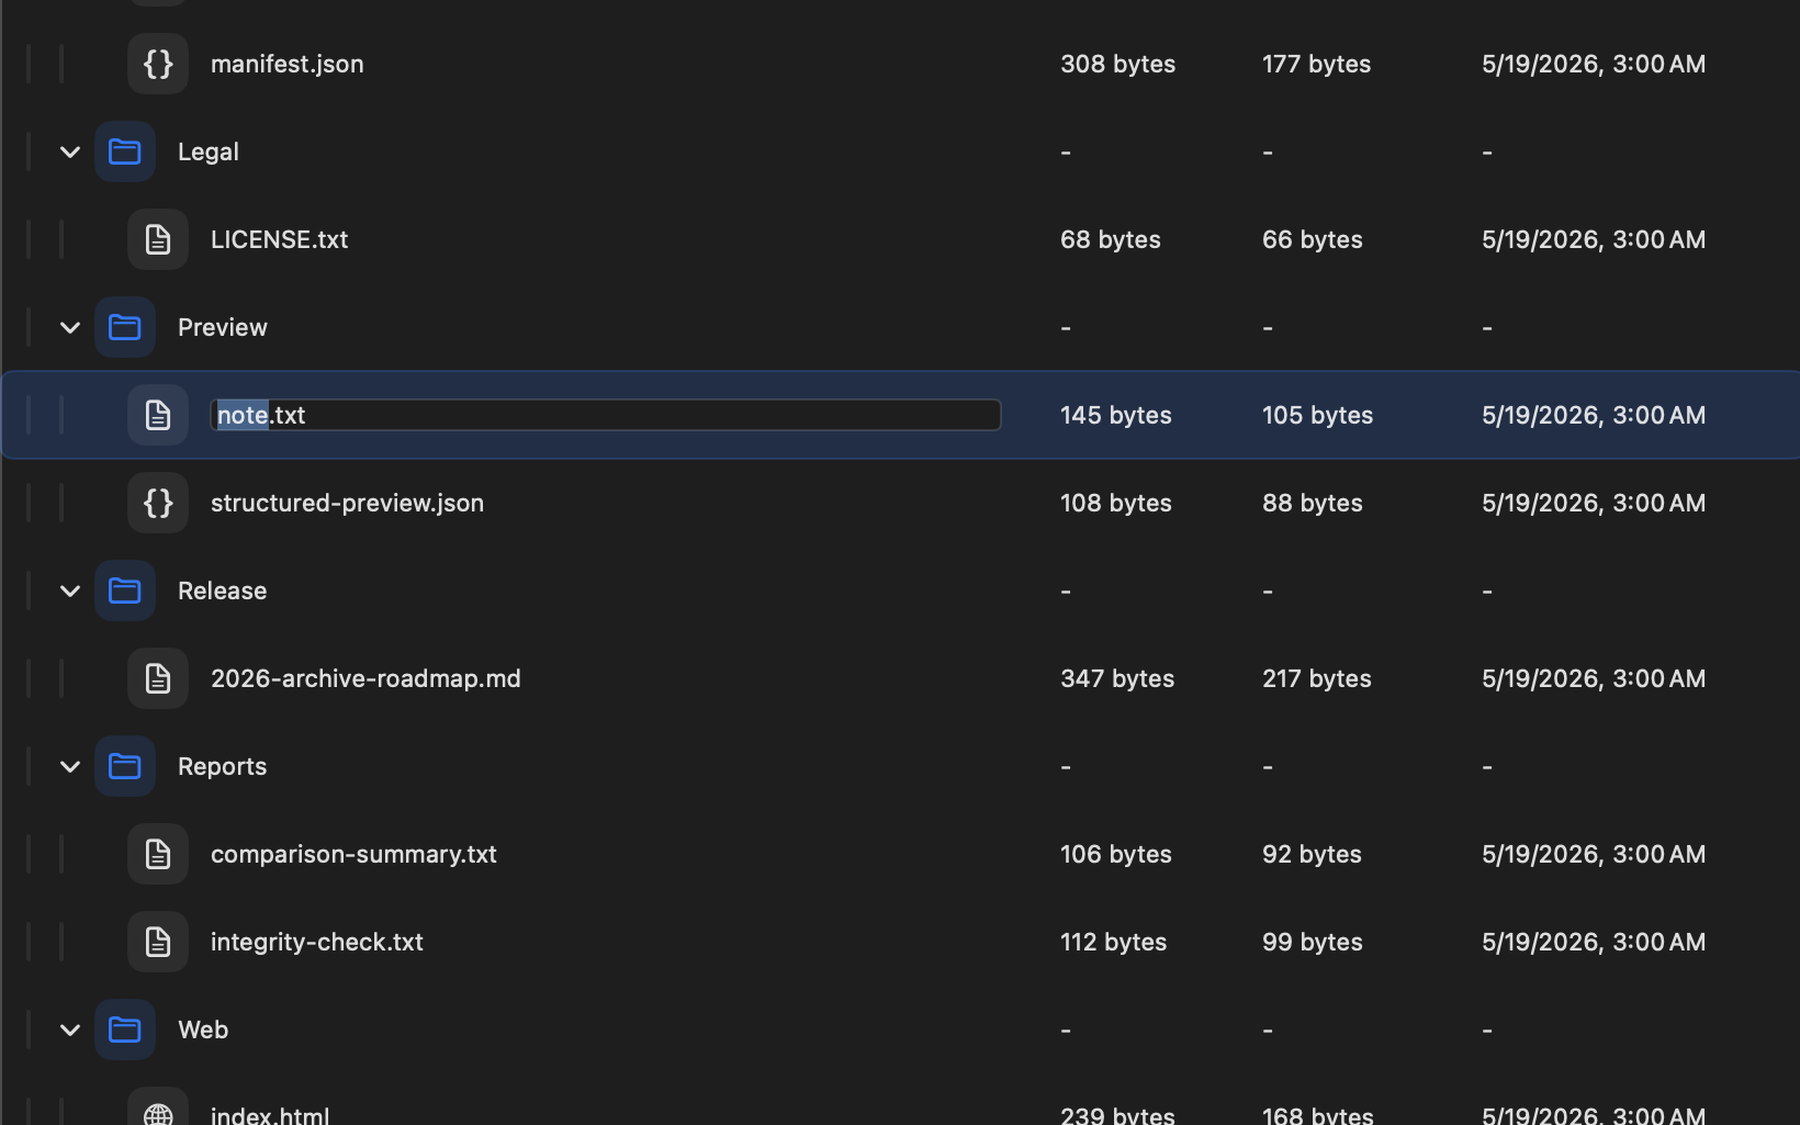Click the Release folder icon
Viewport: 1800px width, 1125px height.
pos(125,591)
